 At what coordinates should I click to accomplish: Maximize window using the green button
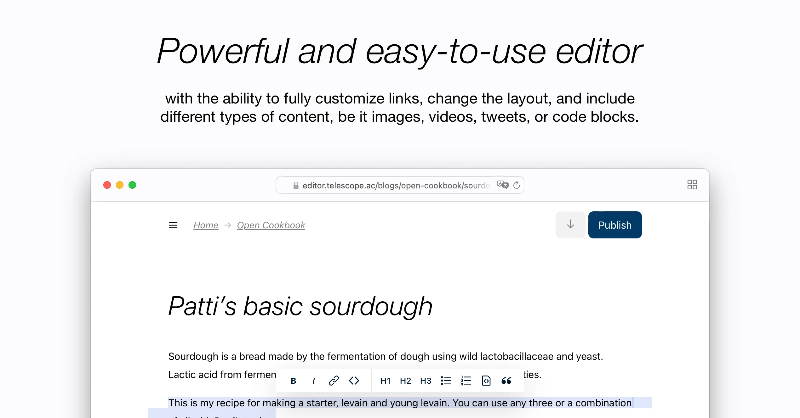(132, 185)
